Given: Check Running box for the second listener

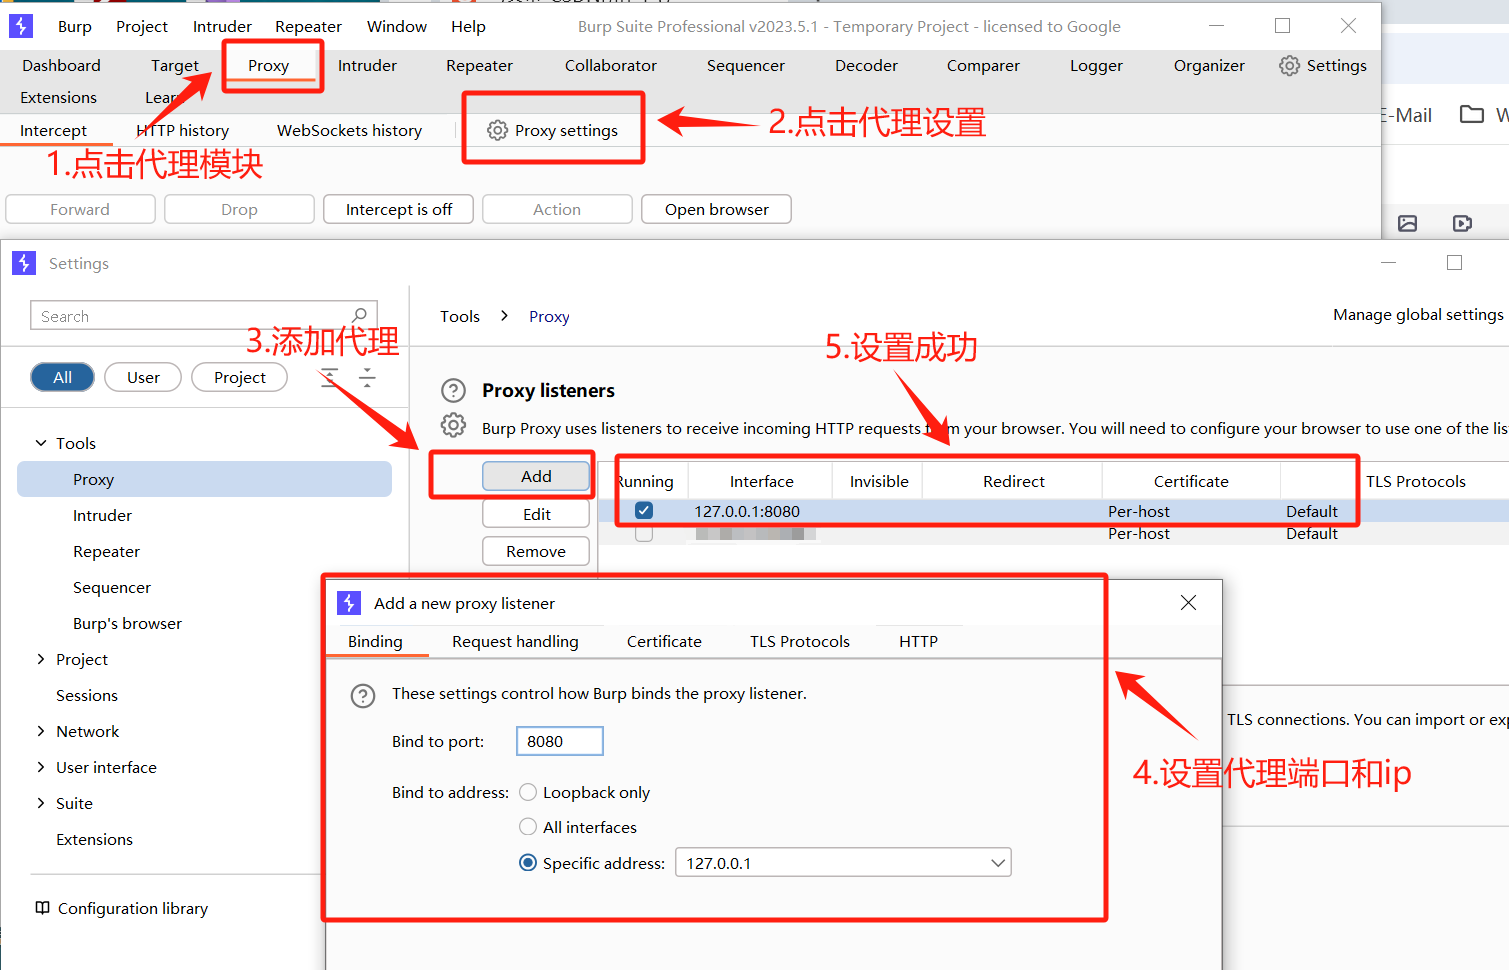Looking at the screenshot, I should click(644, 534).
